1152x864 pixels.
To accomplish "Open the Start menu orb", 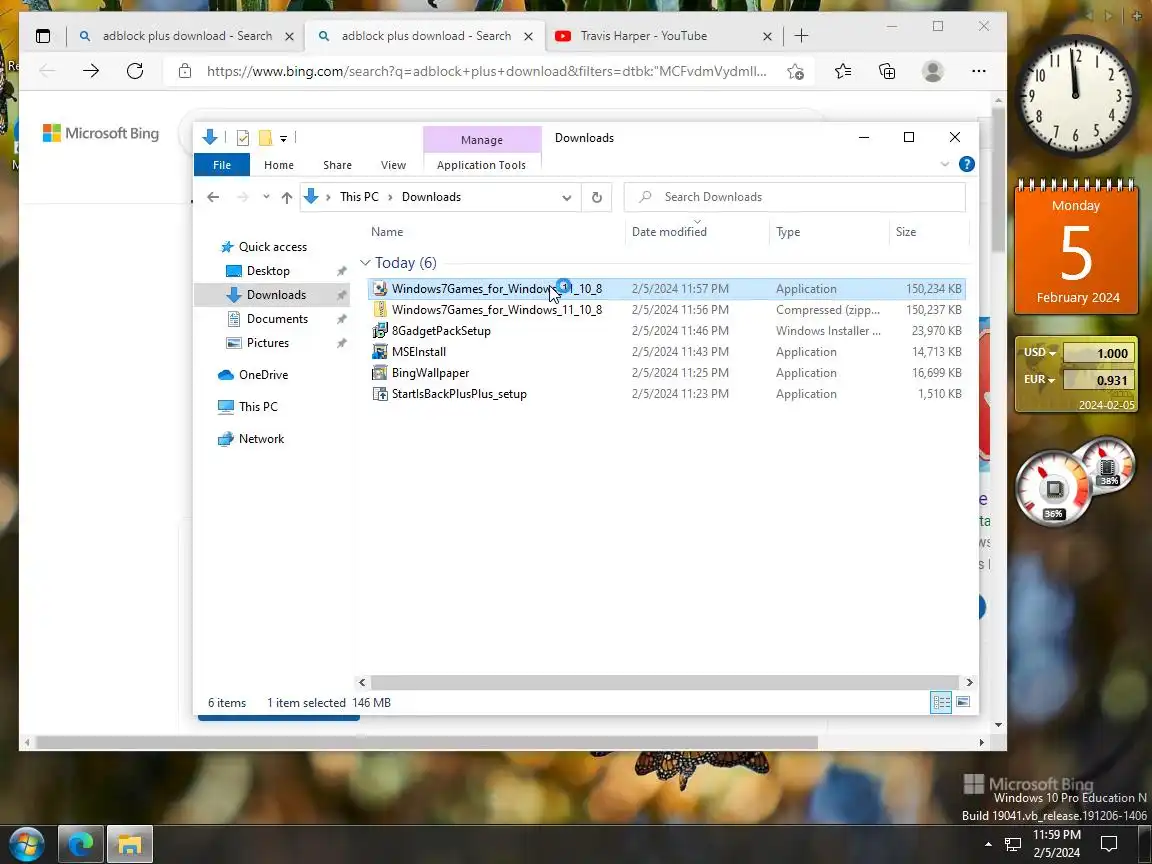I will point(26,844).
